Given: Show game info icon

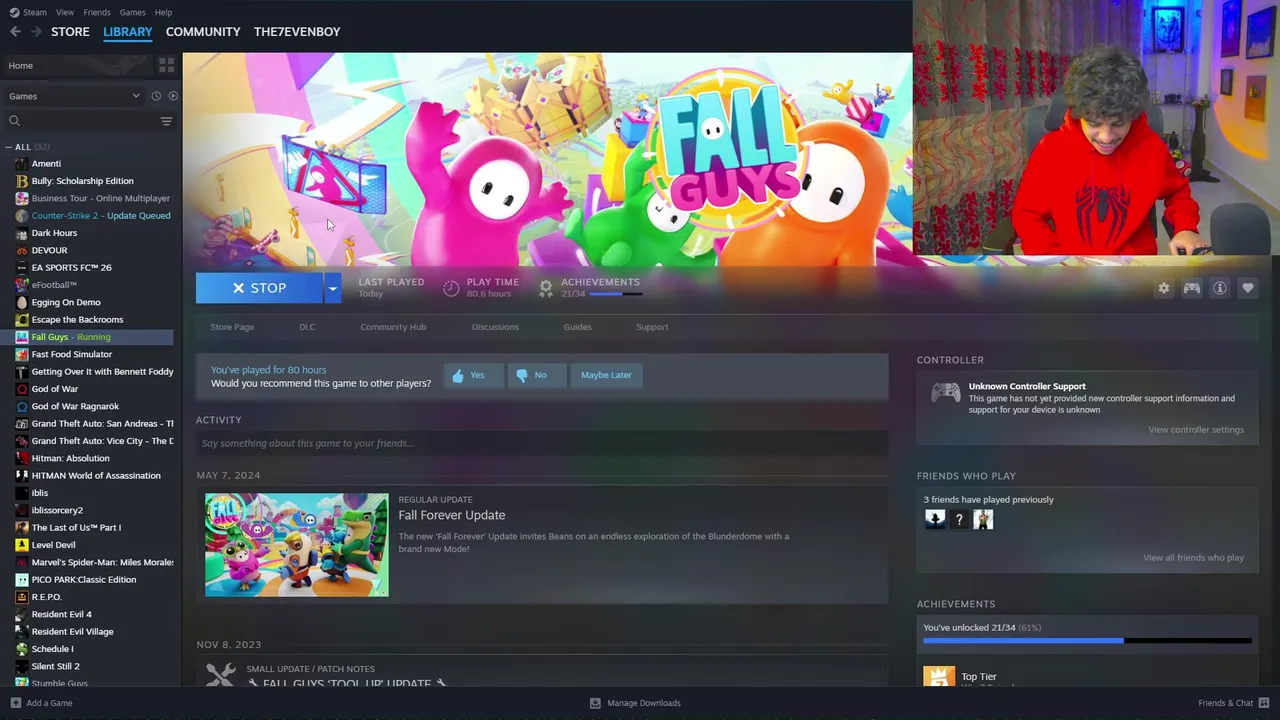Looking at the screenshot, I should tap(1219, 288).
